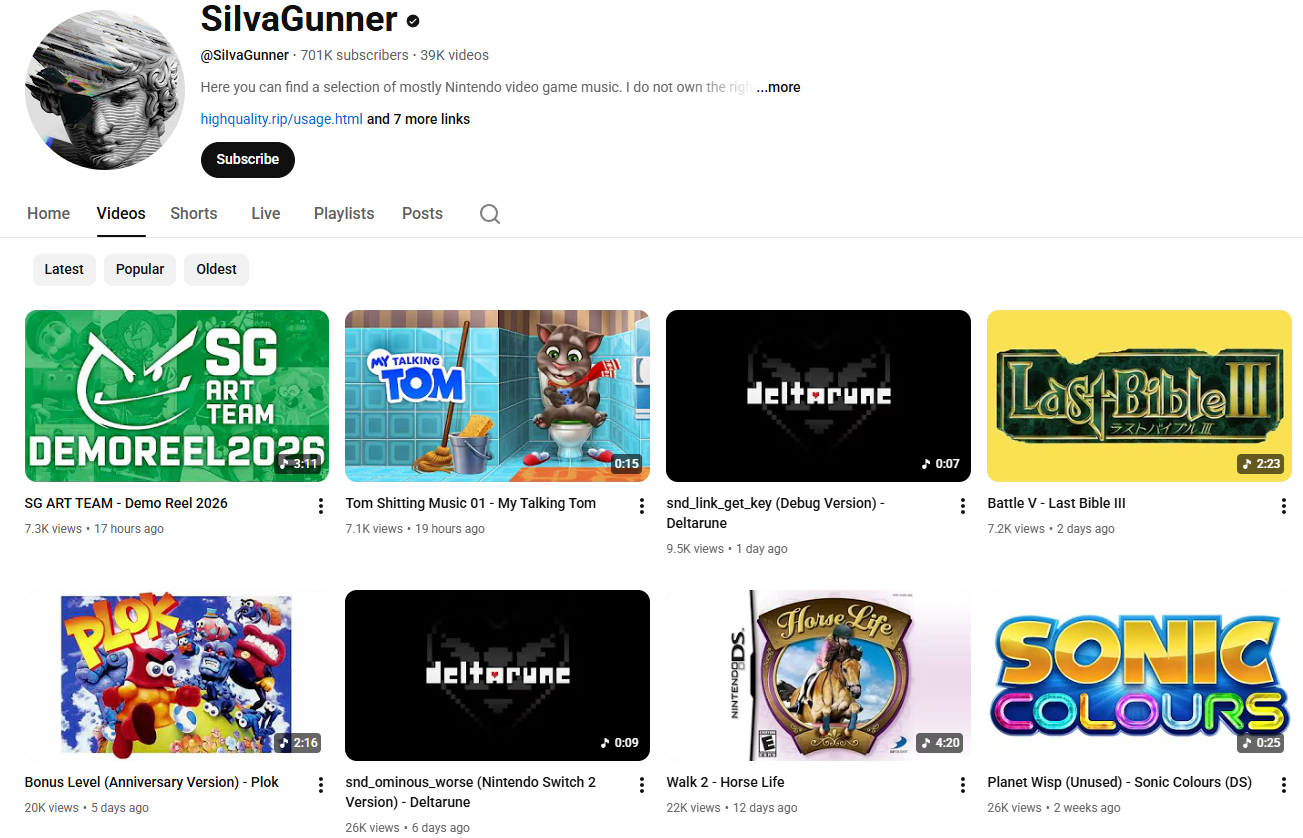Open three-dot menu for Battle V video
The width and height of the screenshot is (1303, 838).
[x=1284, y=506]
